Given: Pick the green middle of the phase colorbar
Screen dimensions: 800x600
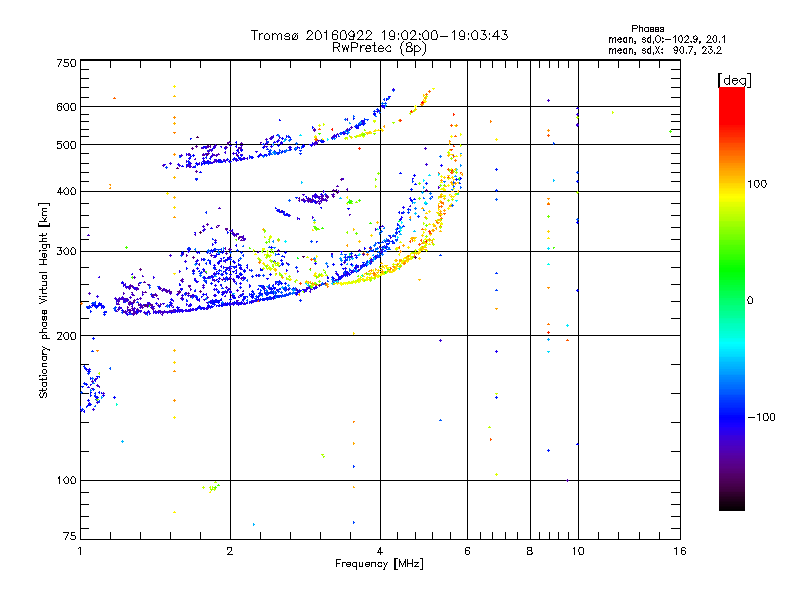Looking at the screenshot, I should click(x=732, y=270).
